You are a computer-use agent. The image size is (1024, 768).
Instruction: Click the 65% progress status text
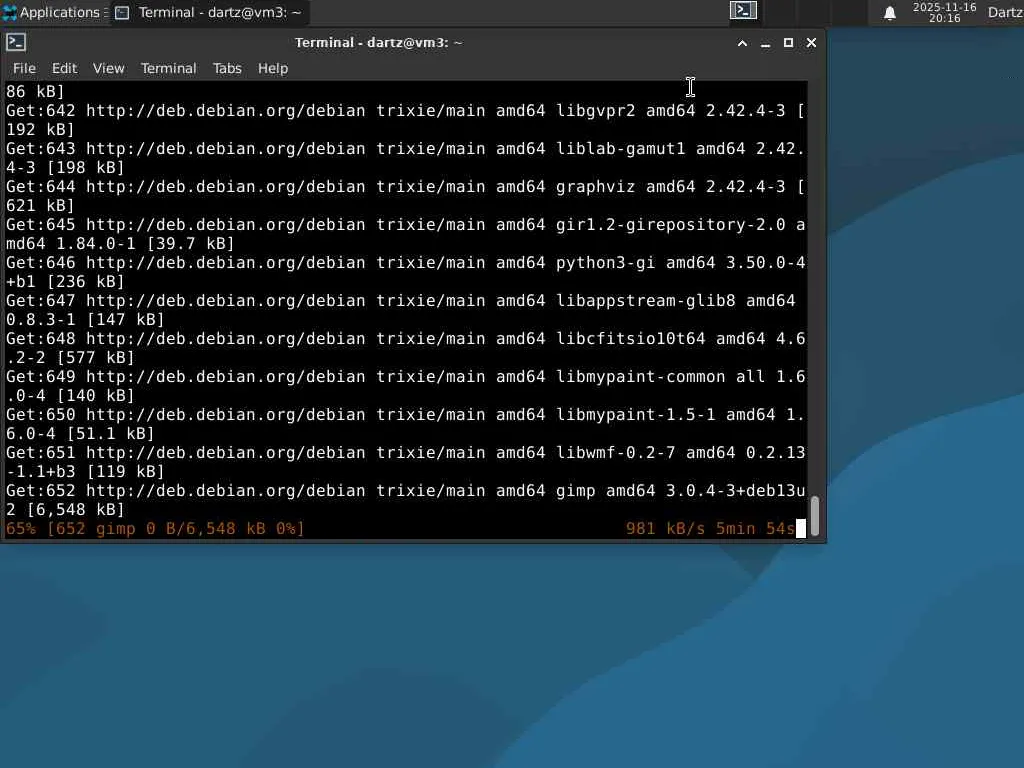[x=155, y=528]
